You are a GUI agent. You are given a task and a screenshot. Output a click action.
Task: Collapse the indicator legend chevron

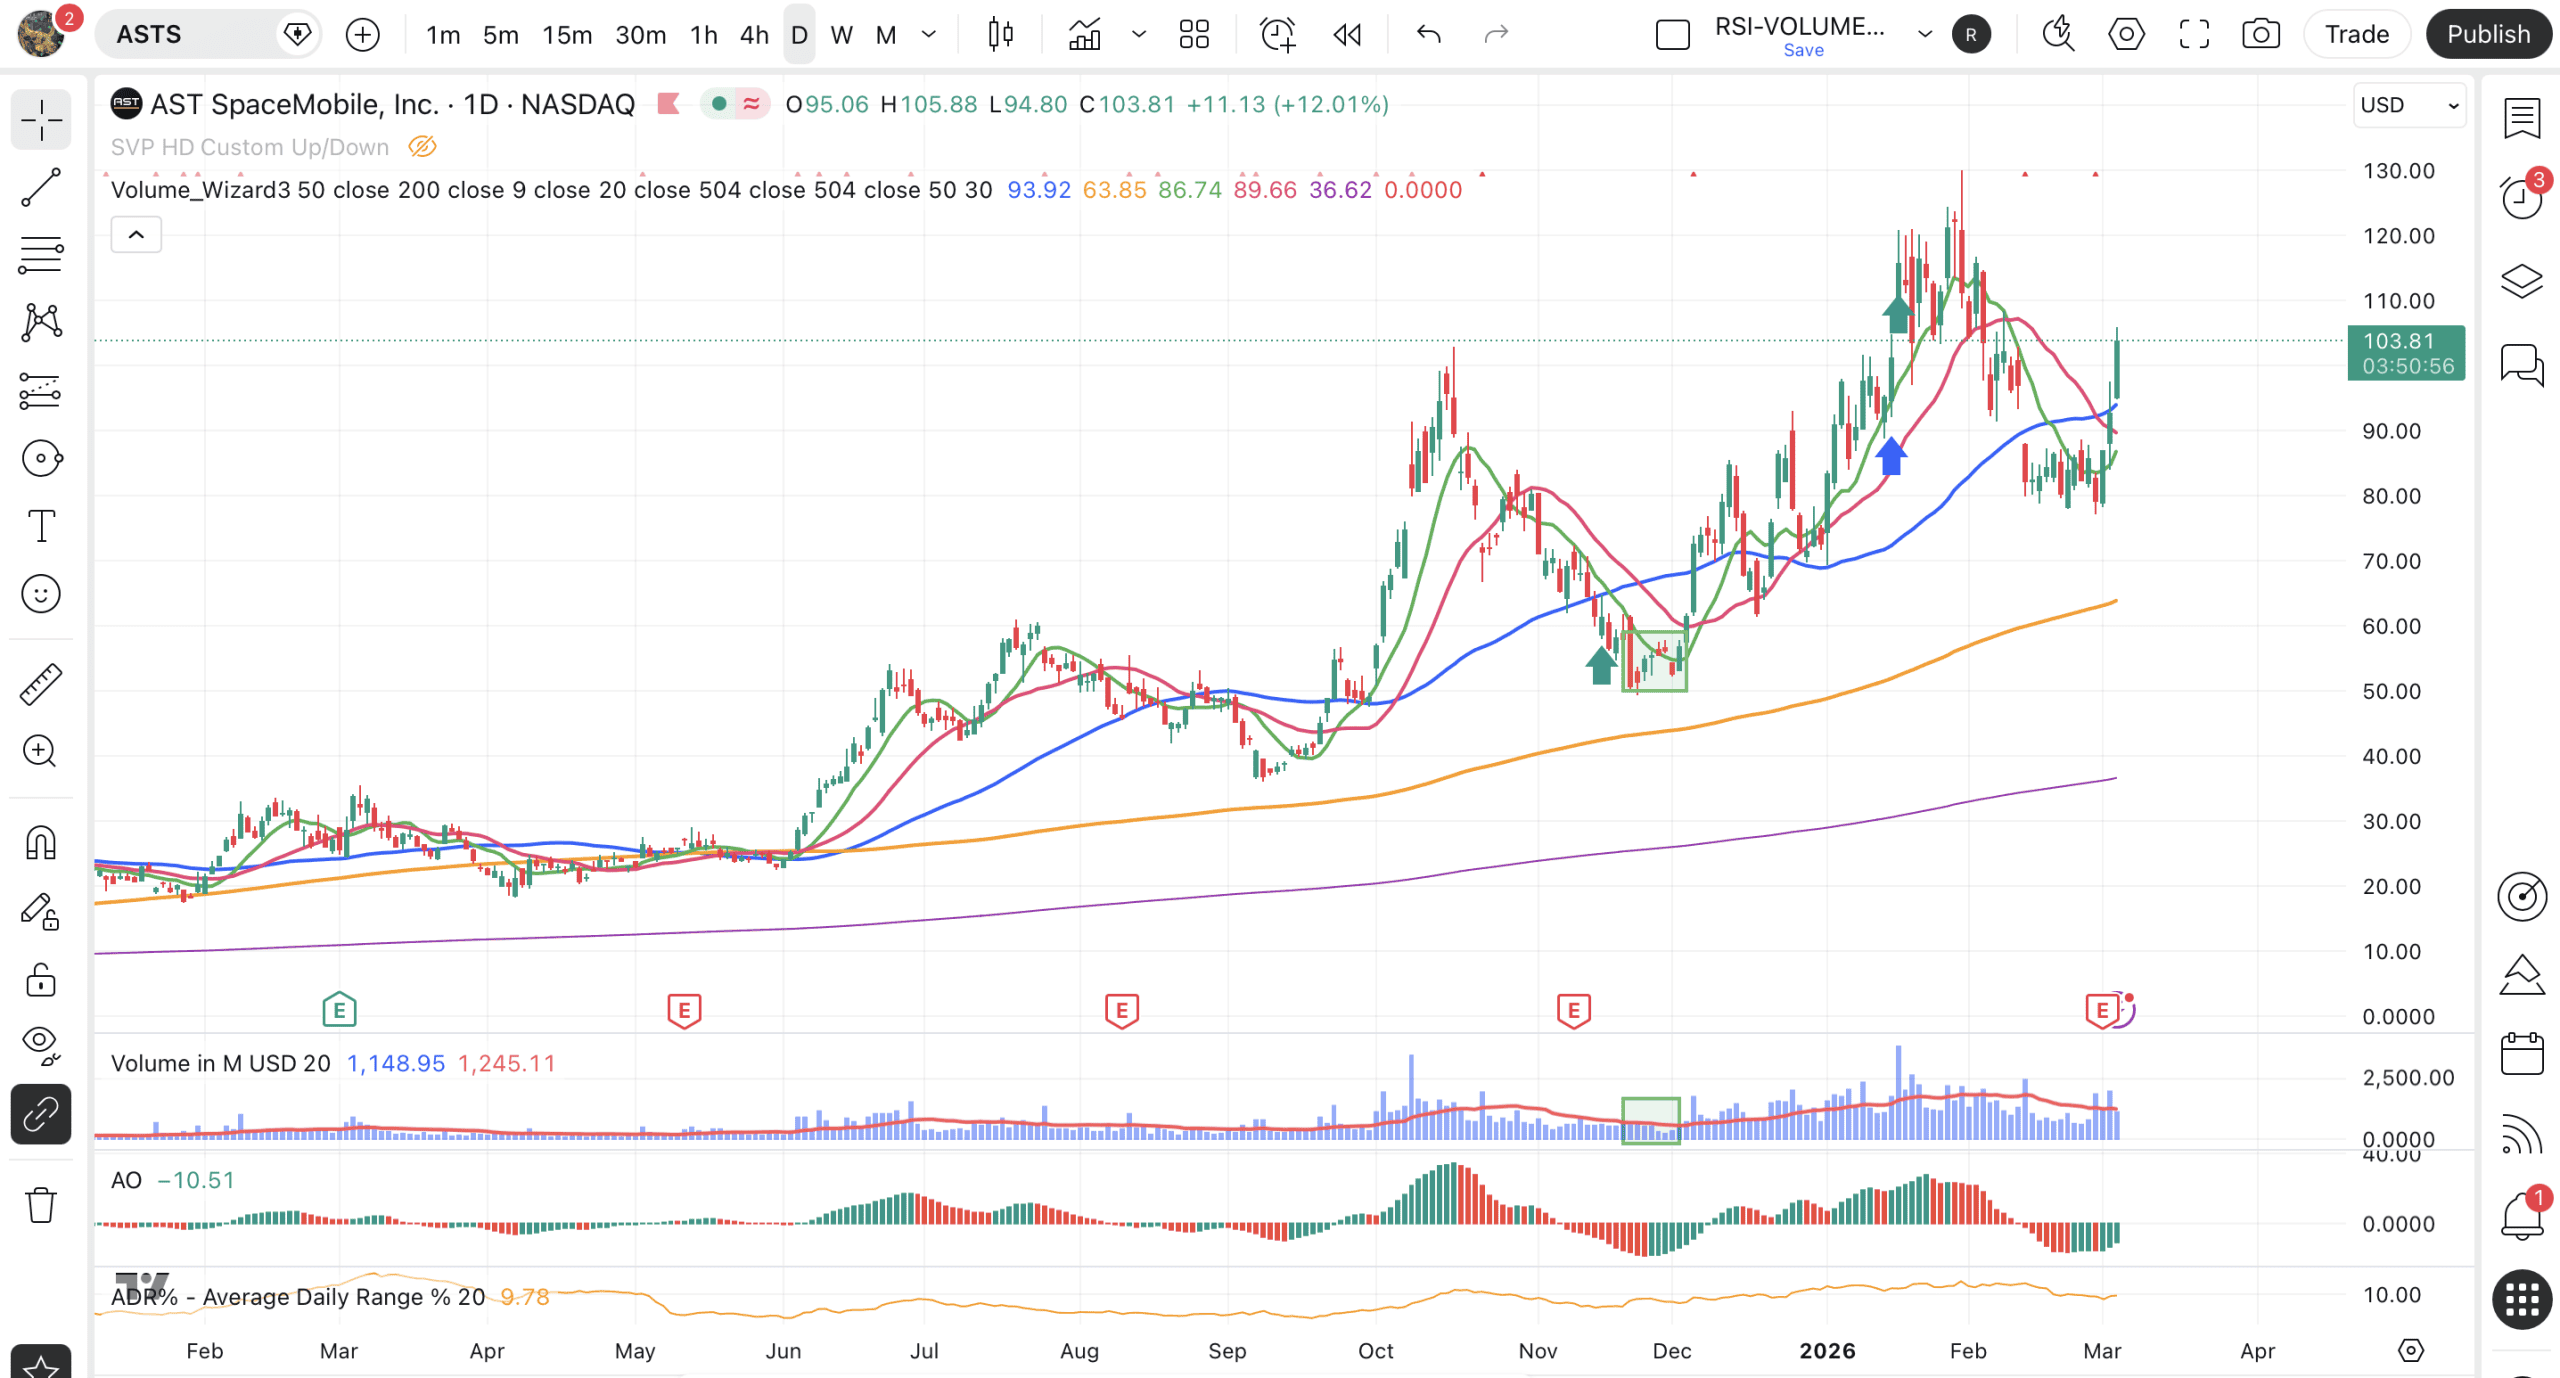pyautogui.click(x=136, y=235)
